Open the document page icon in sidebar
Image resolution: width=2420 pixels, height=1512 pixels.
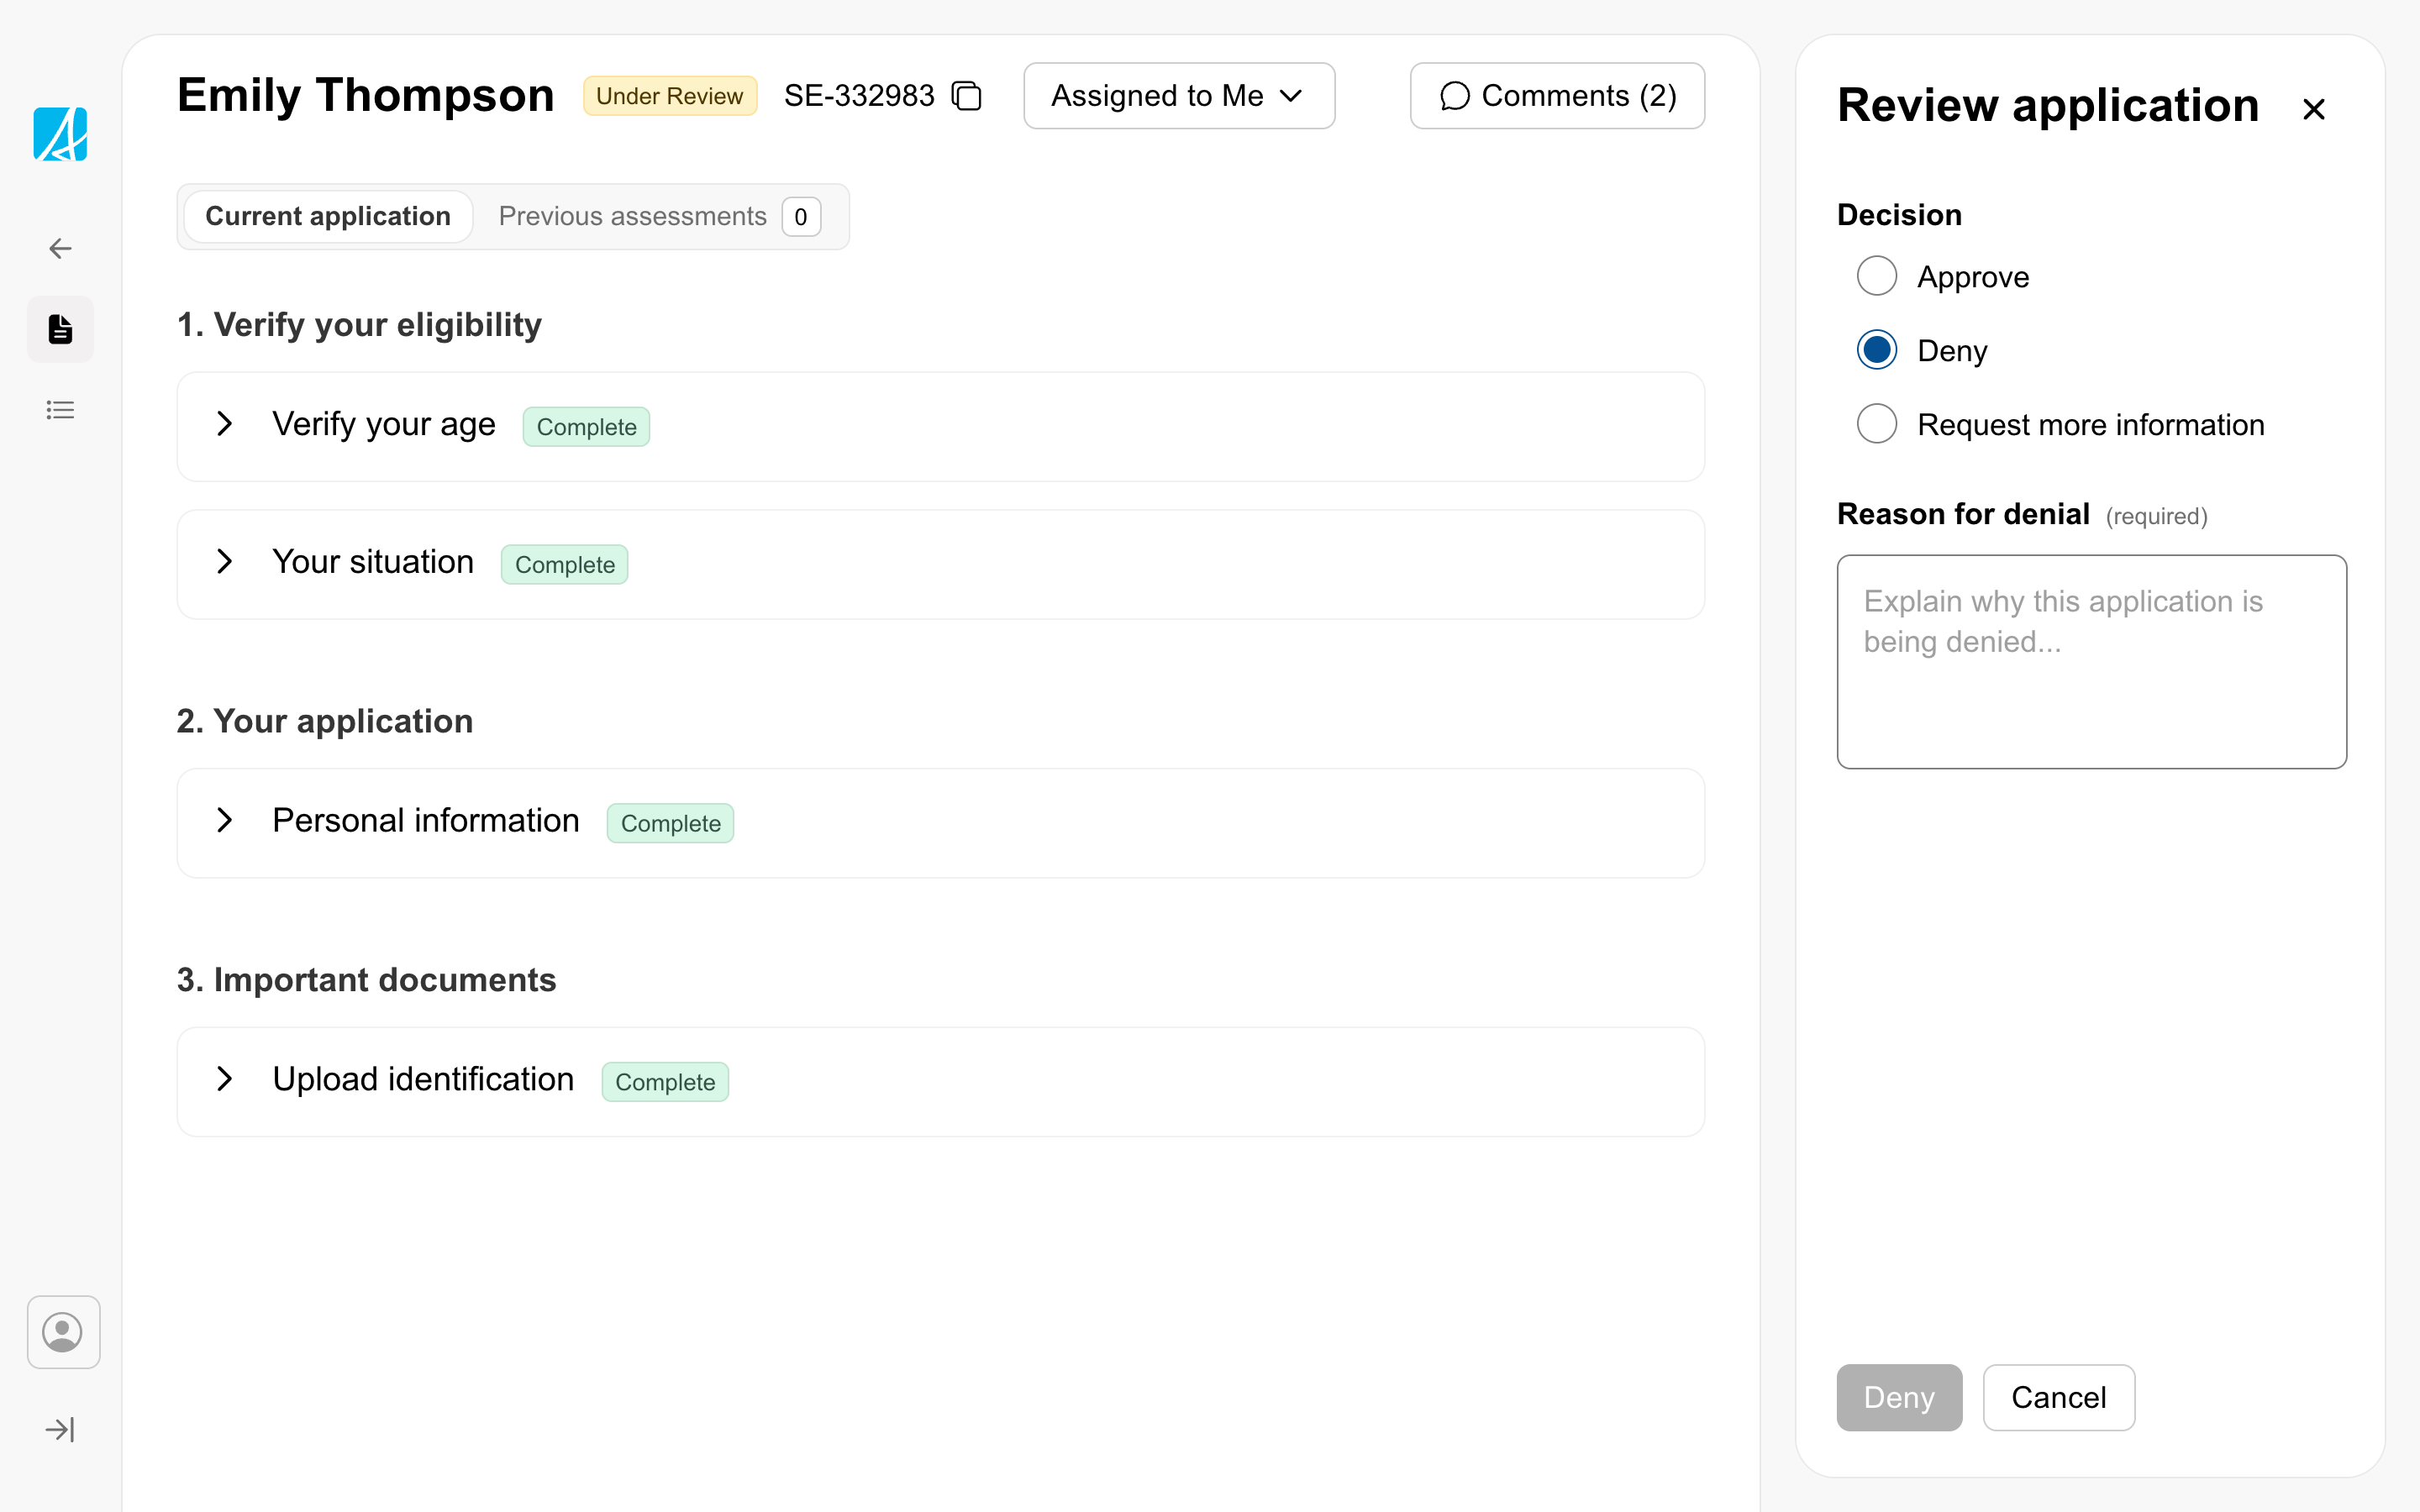[x=60, y=329]
